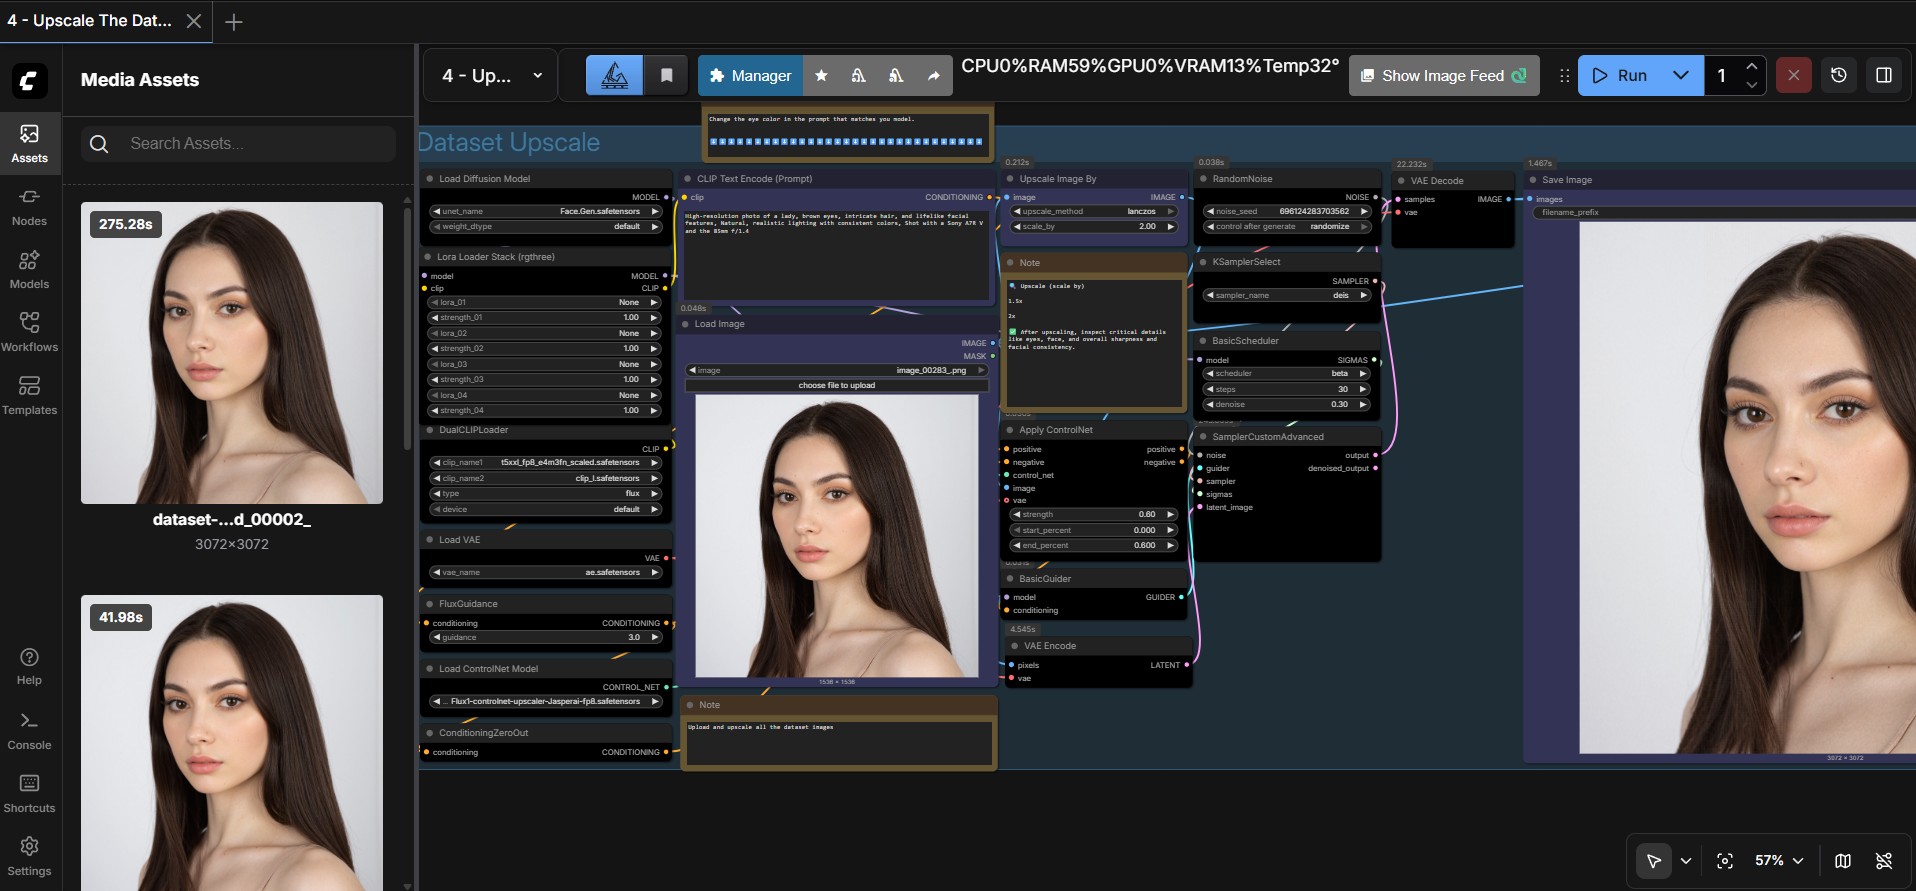
Task: Open Settings from the sidebar
Action: [29, 857]
